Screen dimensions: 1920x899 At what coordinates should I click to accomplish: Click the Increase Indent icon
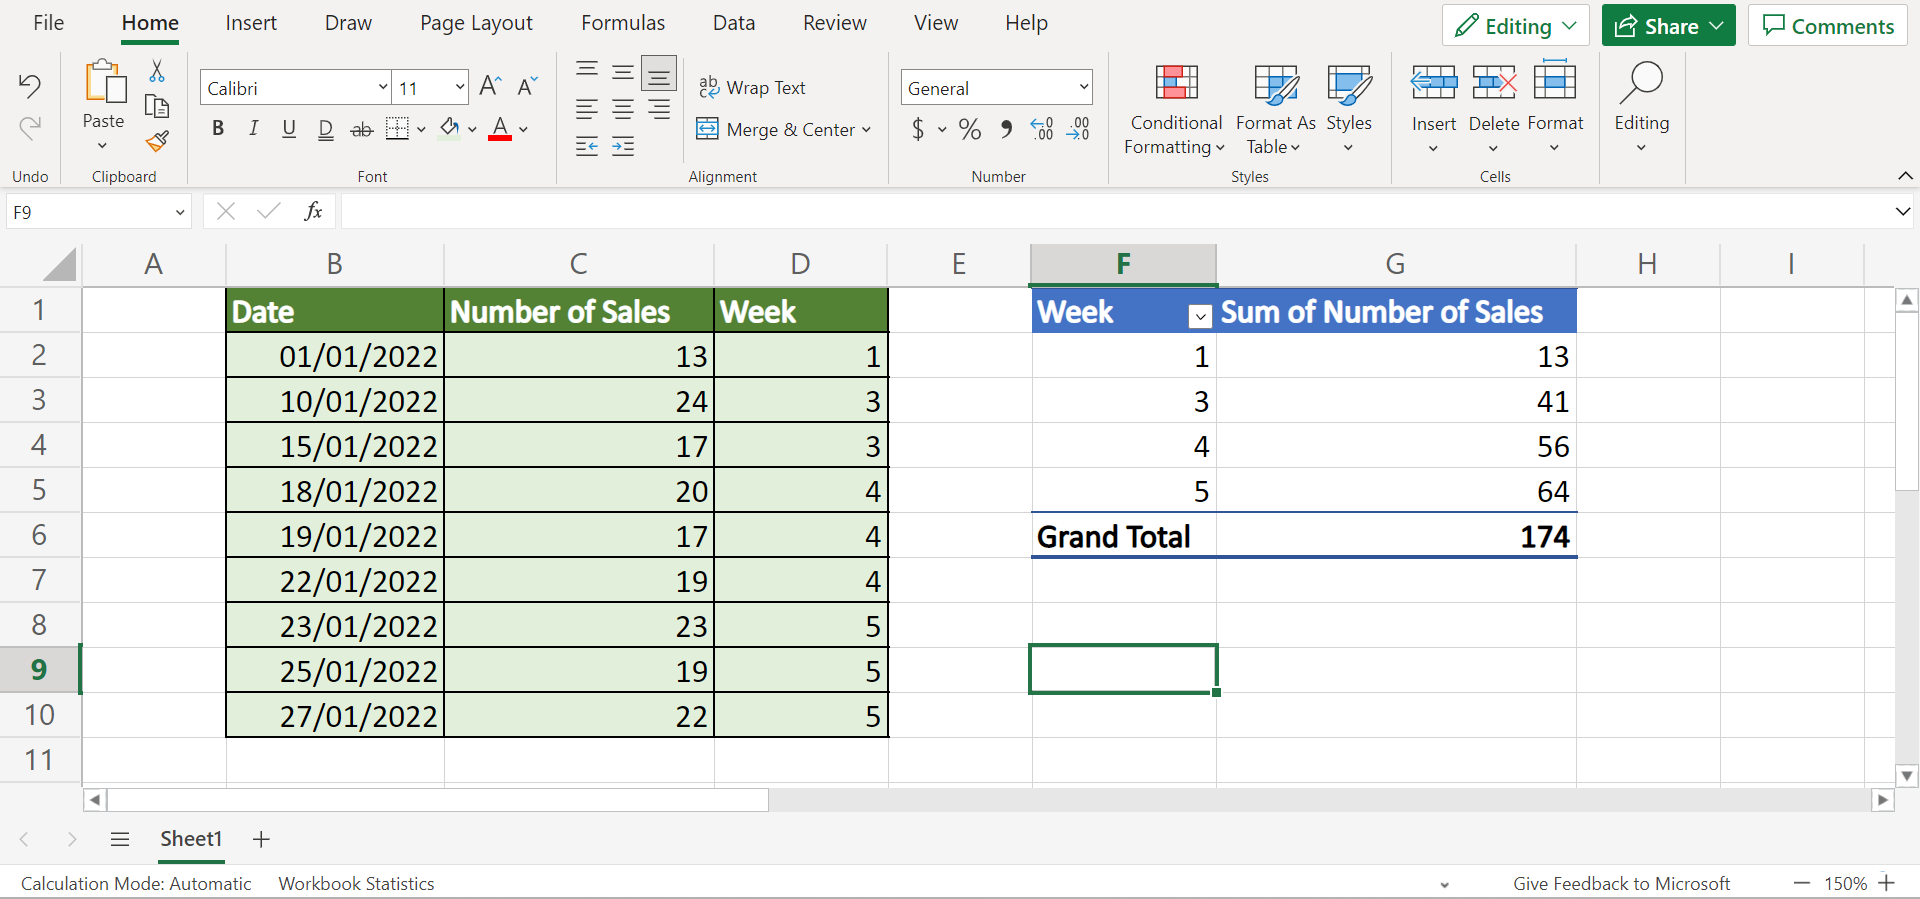coord(623,147)
